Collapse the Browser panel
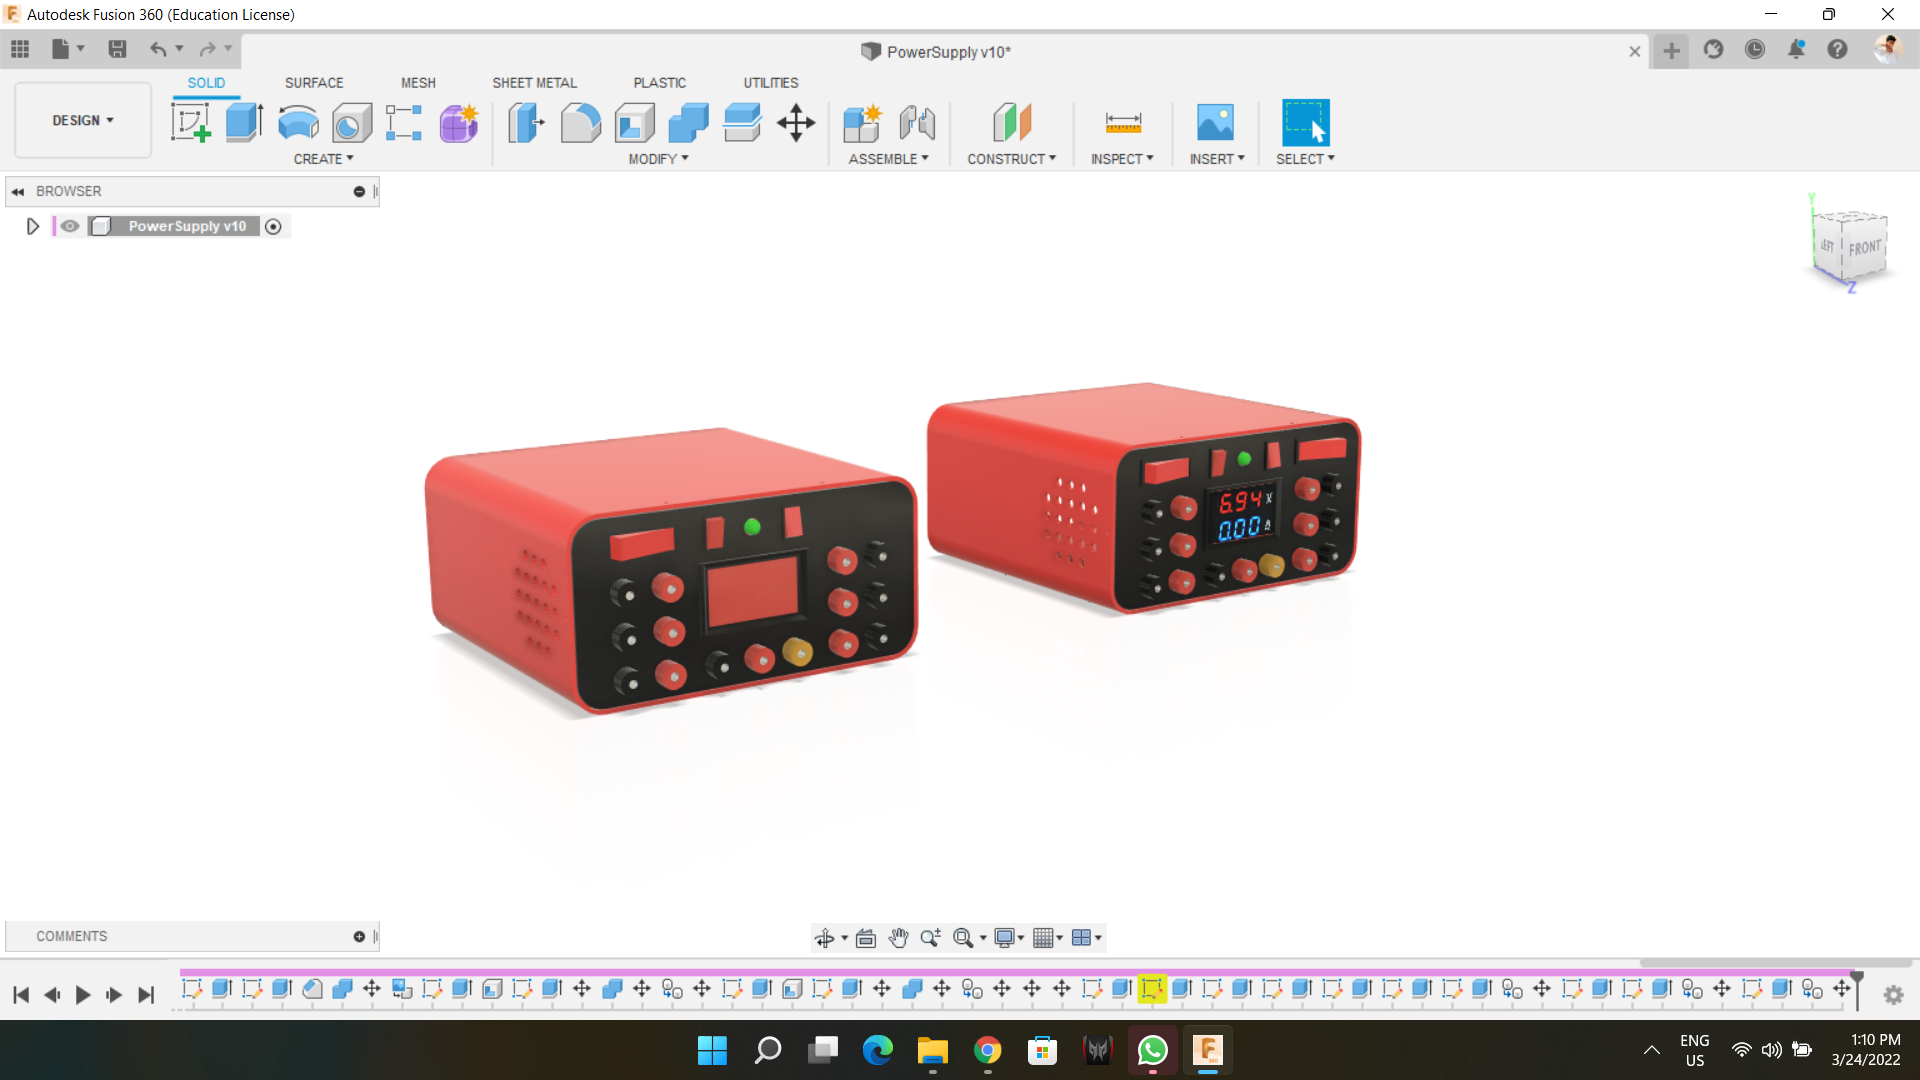 click(x=17, y=191)
